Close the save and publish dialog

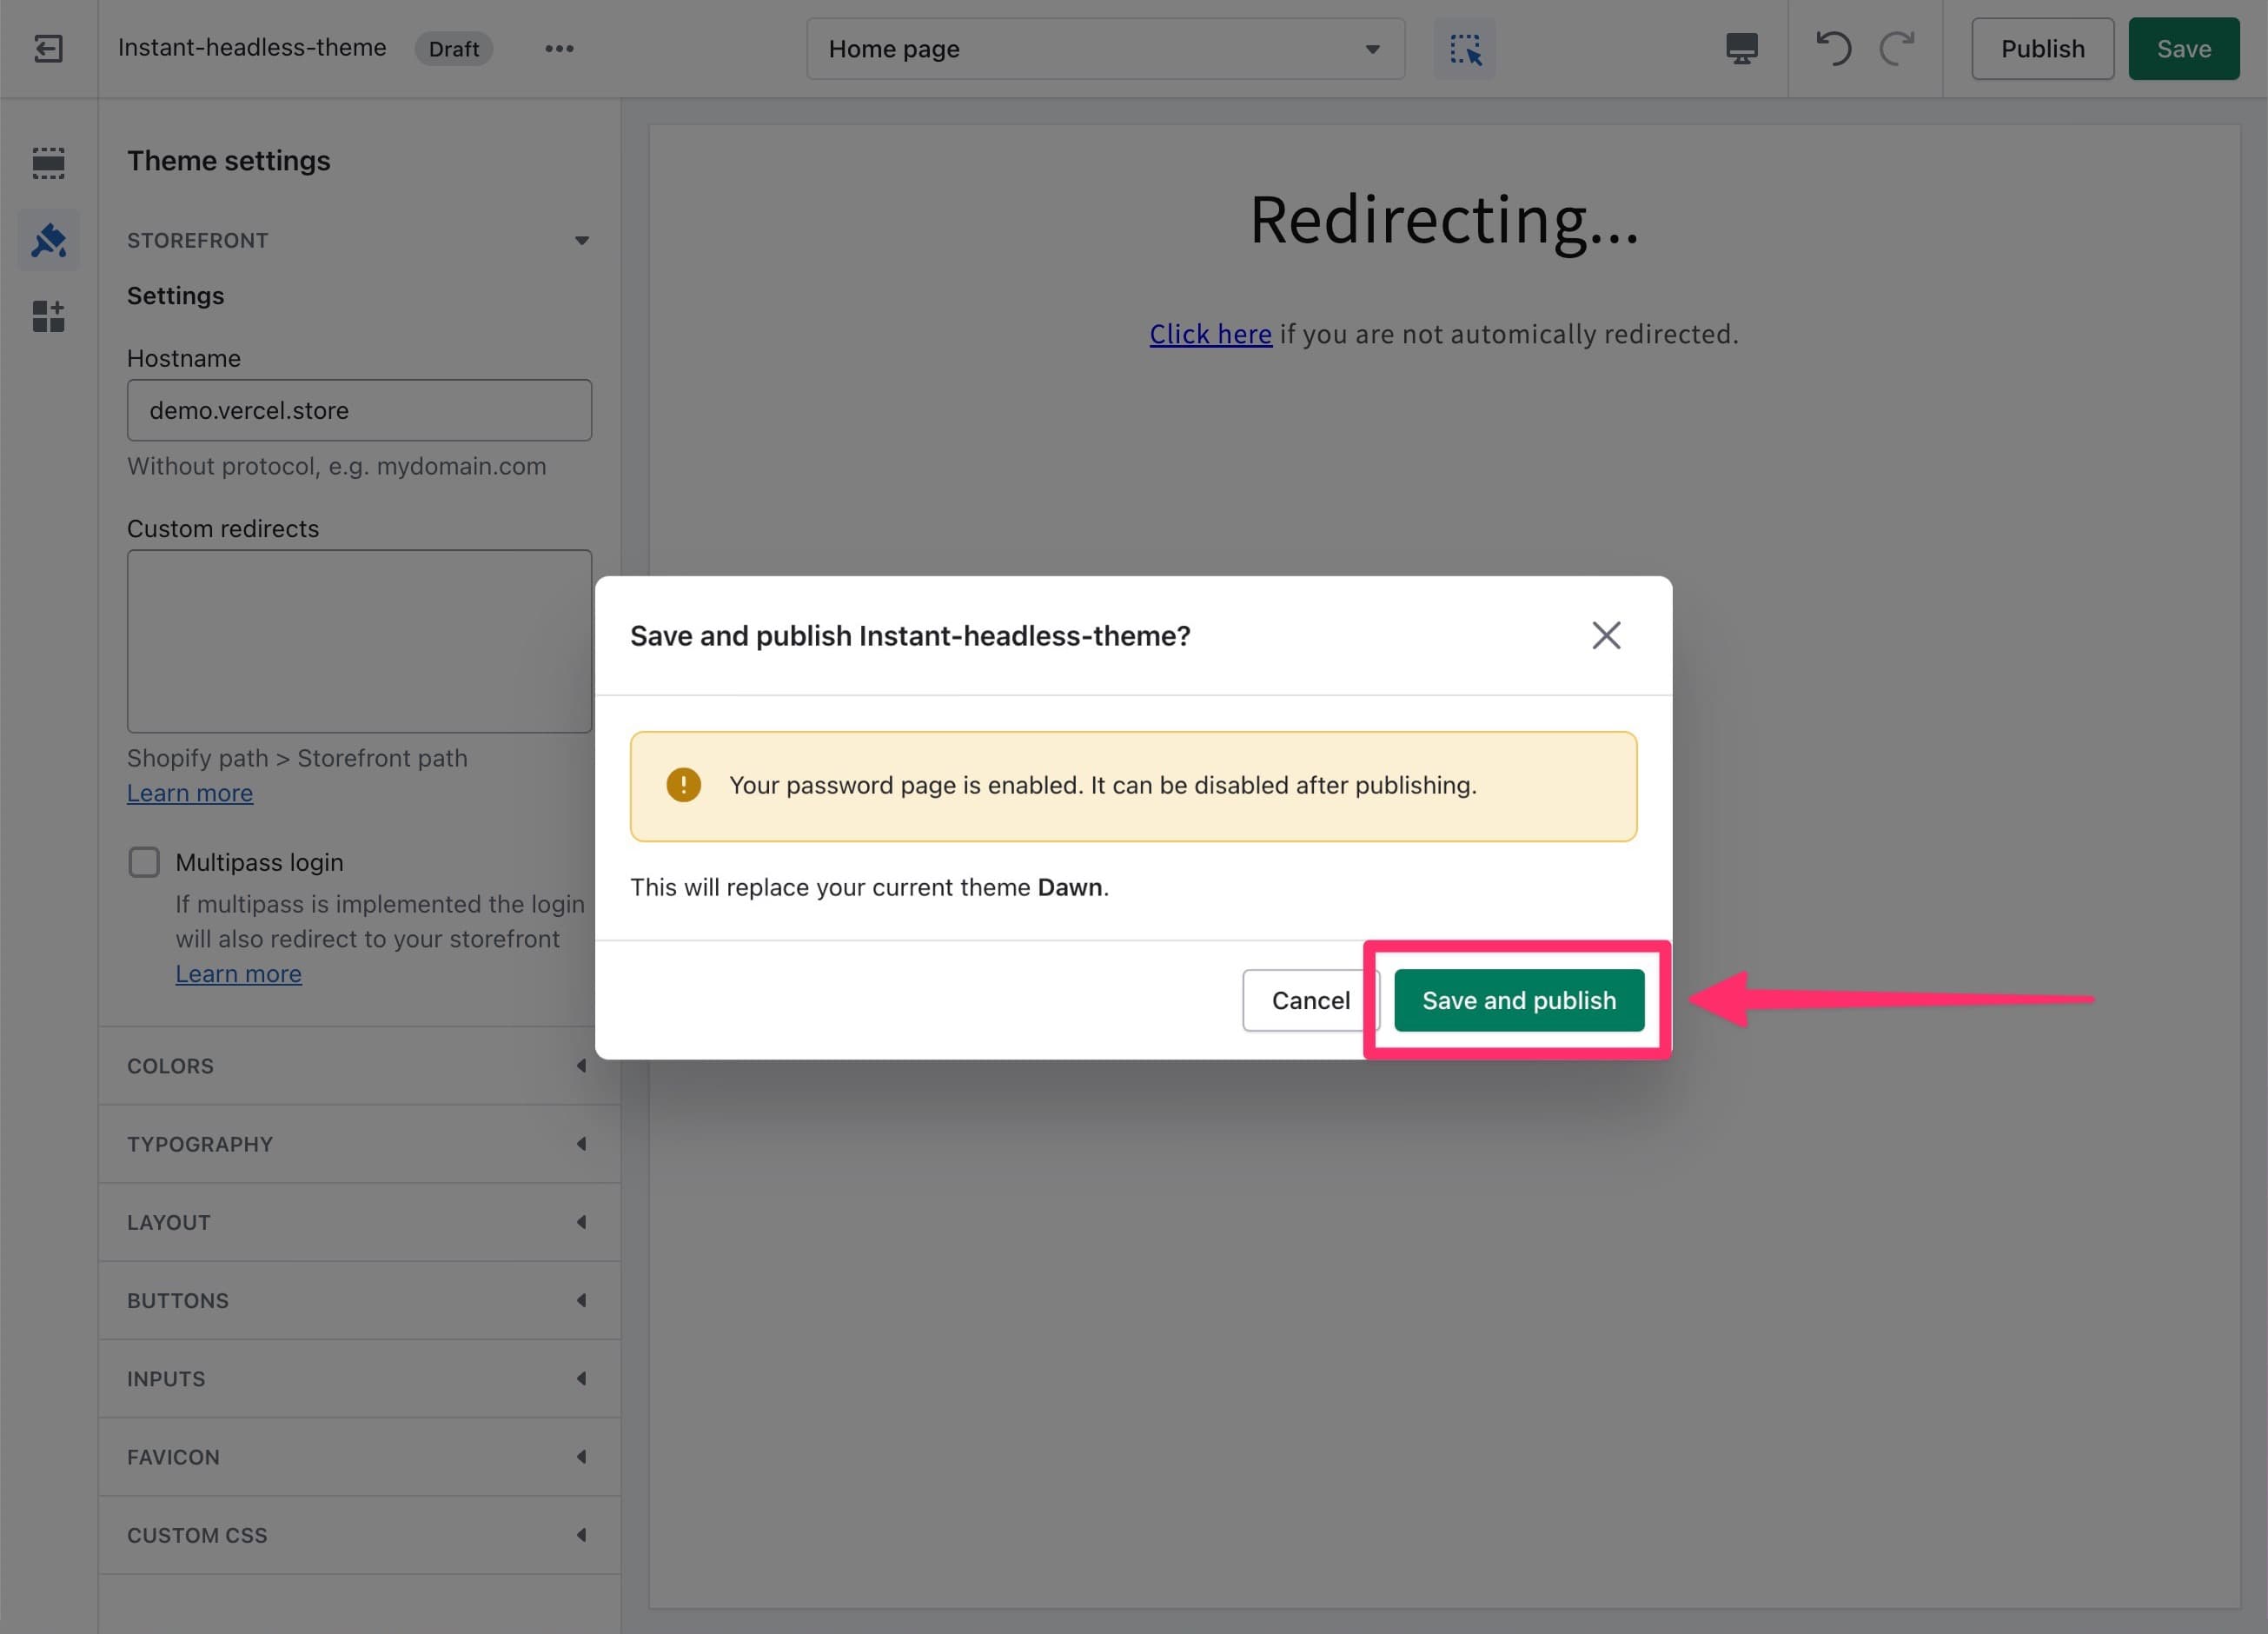1606,634
